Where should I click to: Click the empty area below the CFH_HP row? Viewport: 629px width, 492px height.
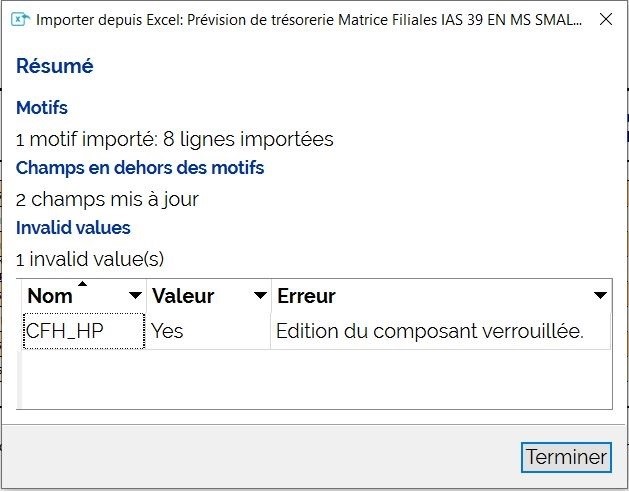pyautogui.click(x=316, y=378)
